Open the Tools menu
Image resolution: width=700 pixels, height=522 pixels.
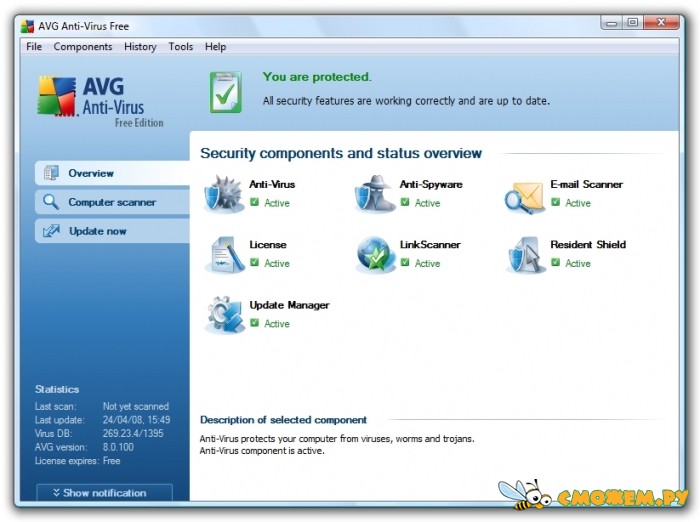point(181,46)
